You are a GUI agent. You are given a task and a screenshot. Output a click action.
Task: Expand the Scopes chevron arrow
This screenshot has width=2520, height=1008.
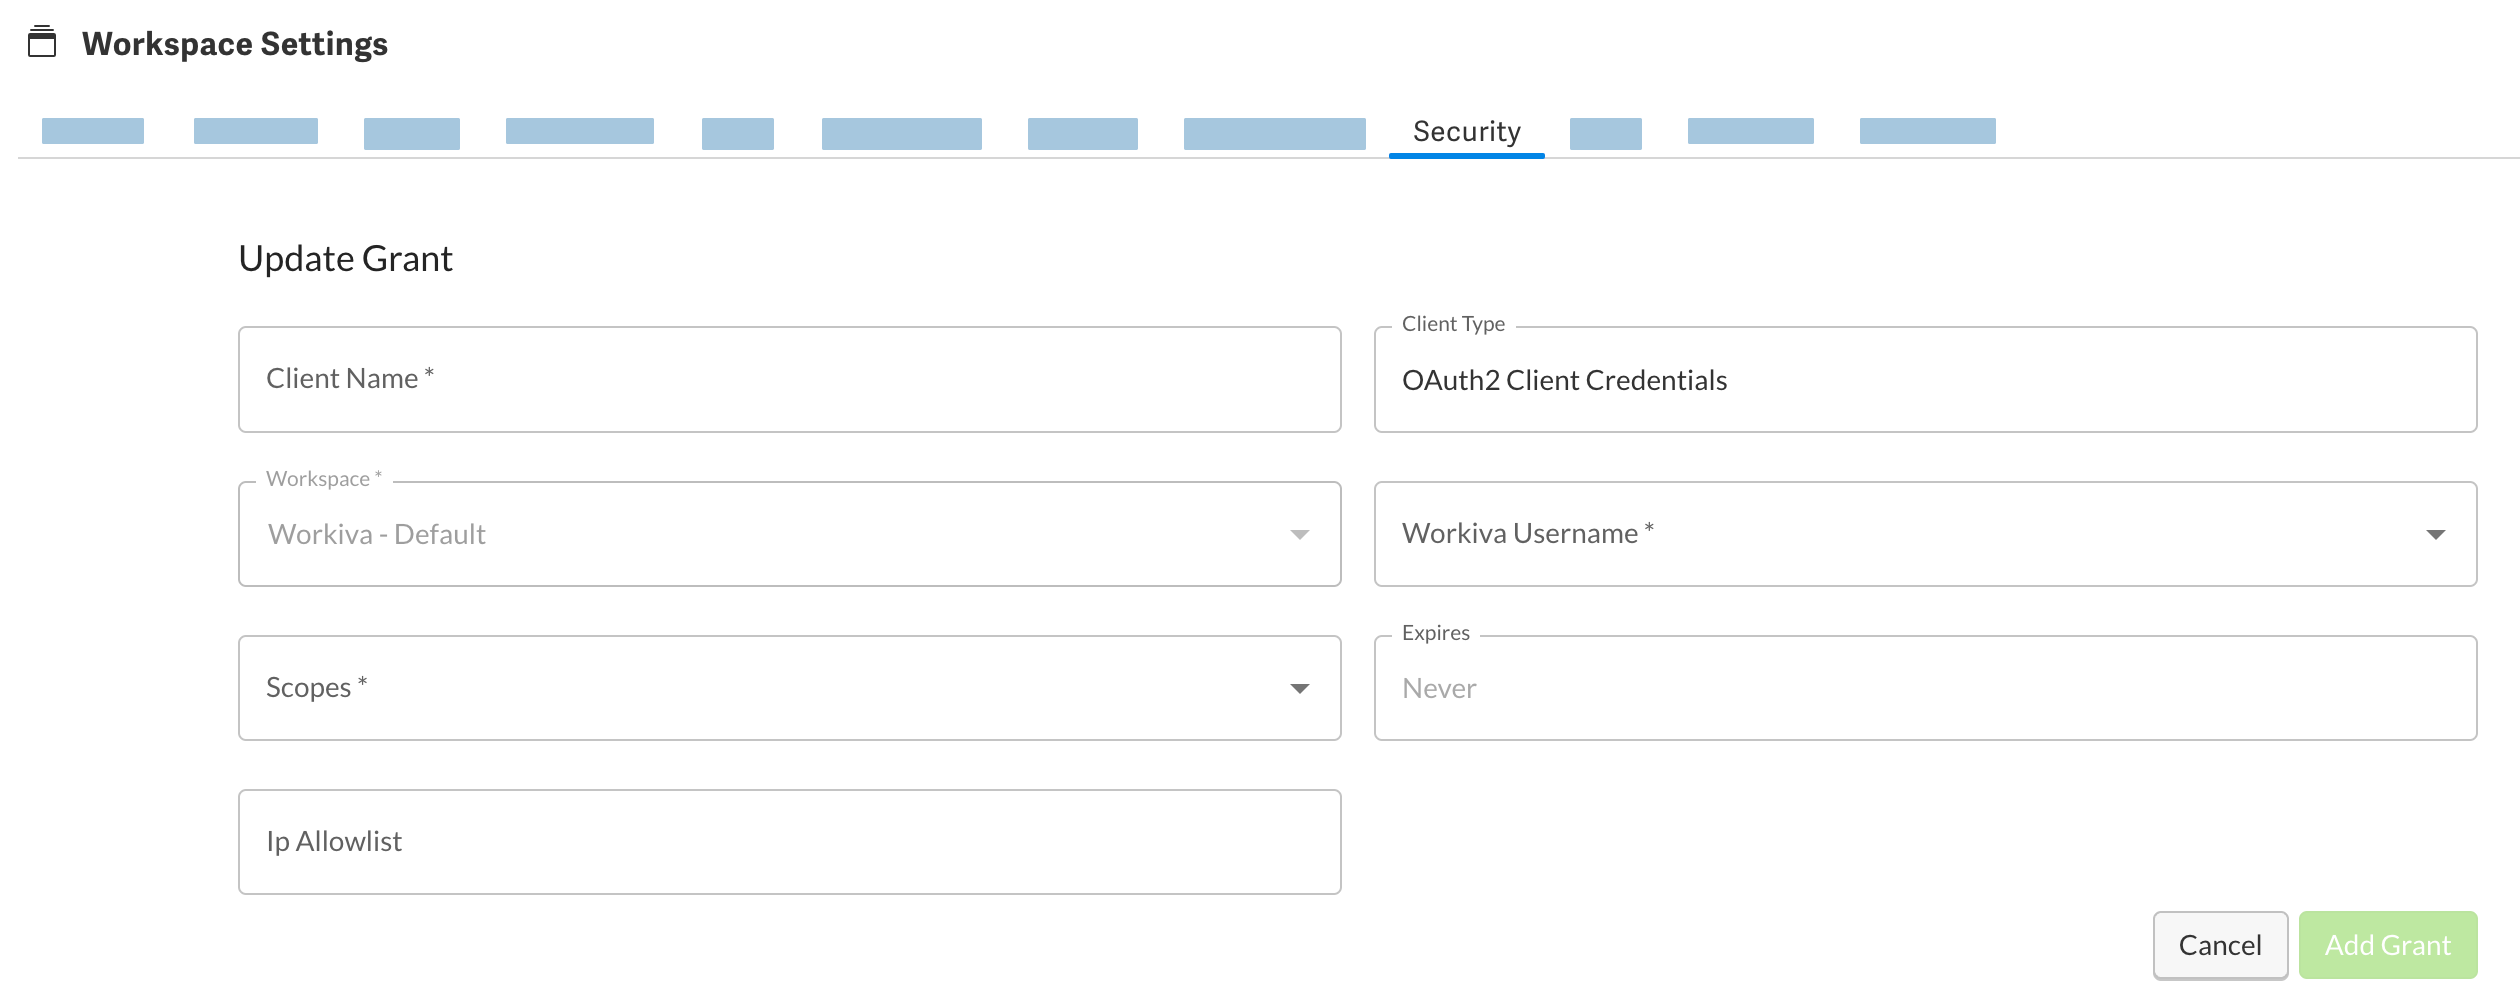(1300, 687)
